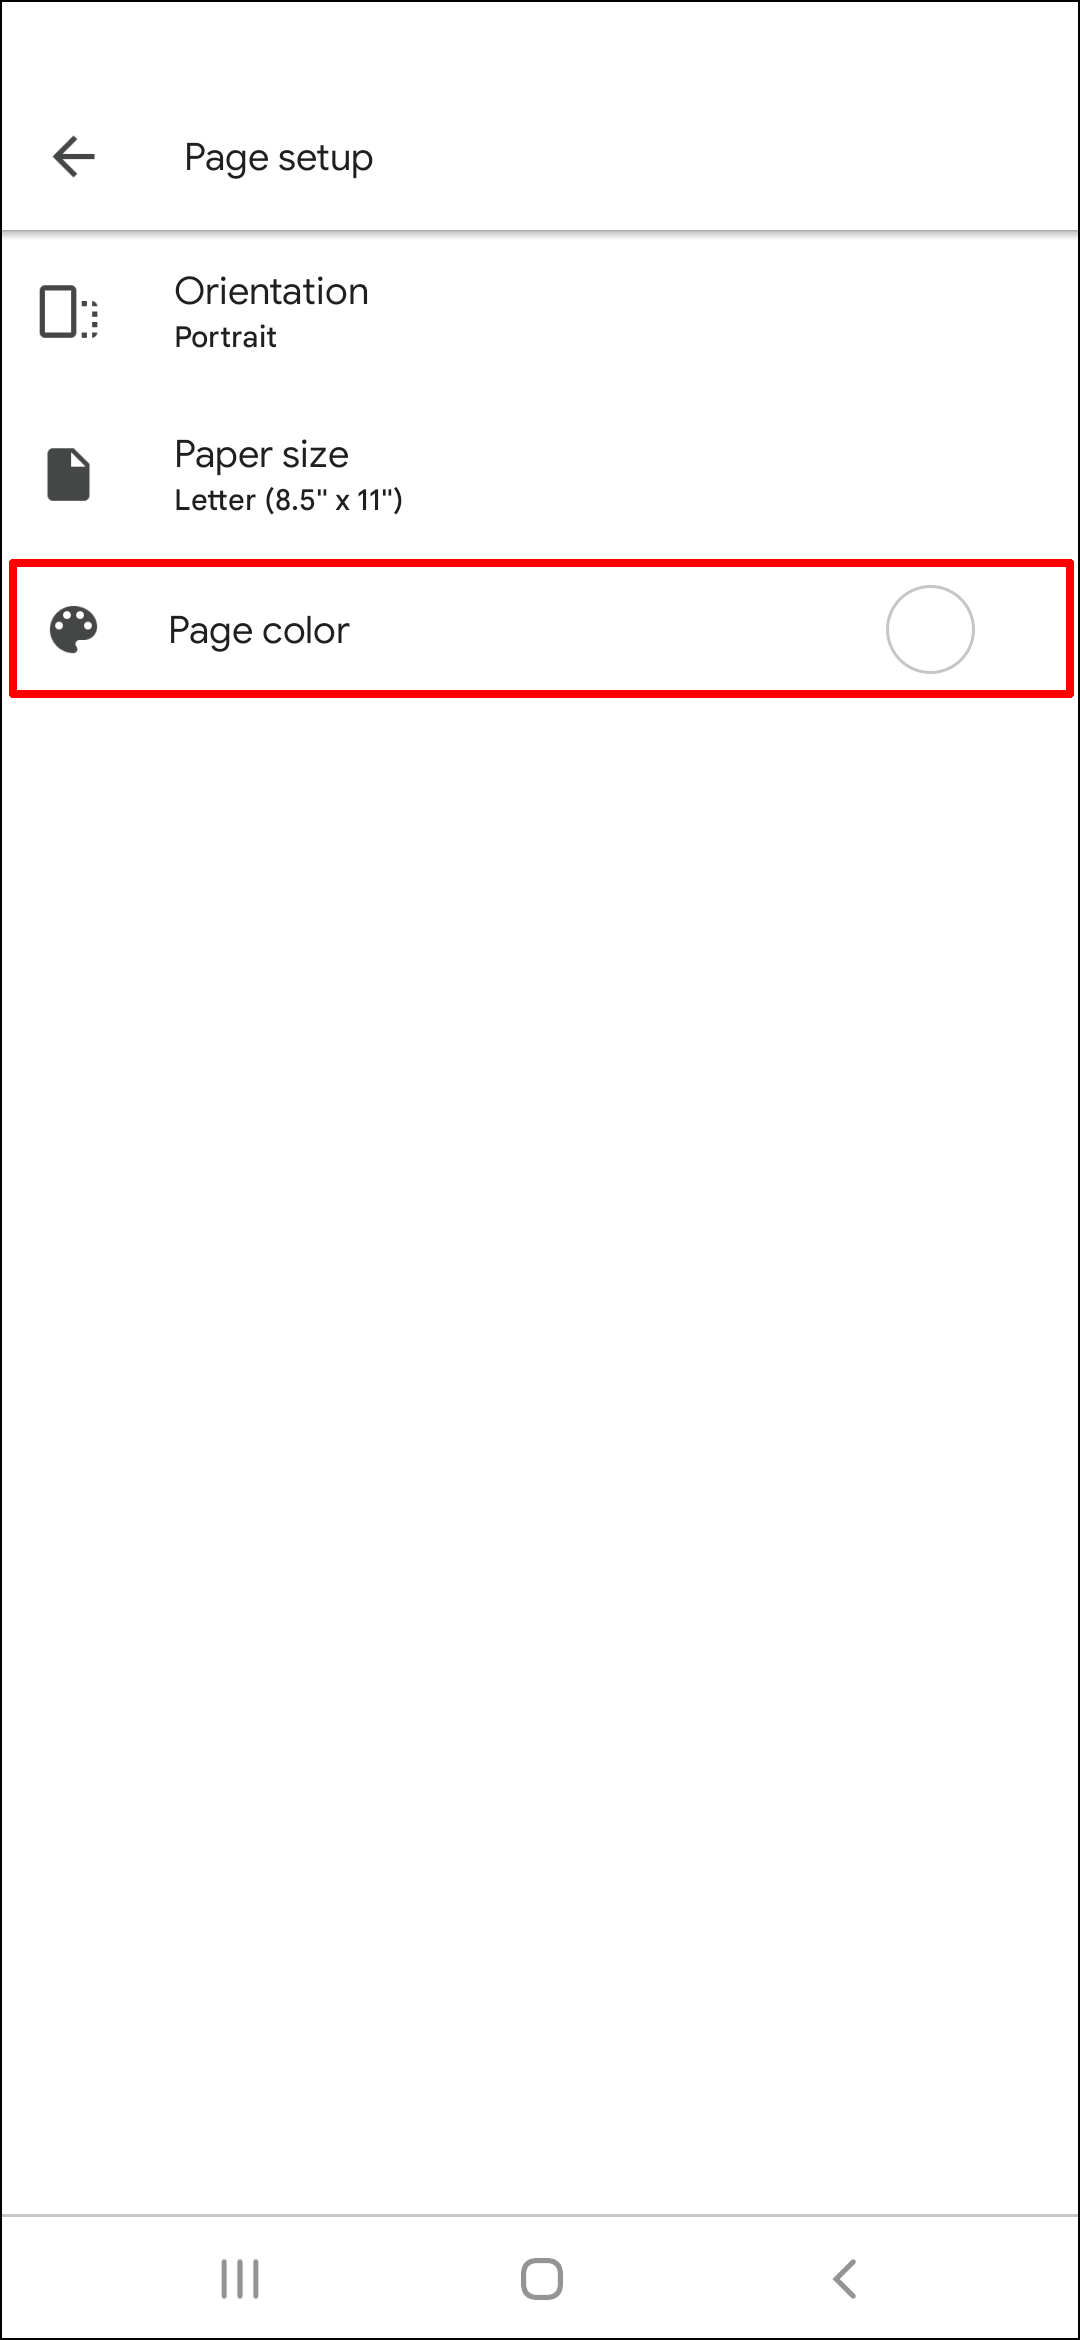1080x2340 pixels.
Task: Click the Paper size document icon
Action: pyautogui.click(x=69, y=474)
